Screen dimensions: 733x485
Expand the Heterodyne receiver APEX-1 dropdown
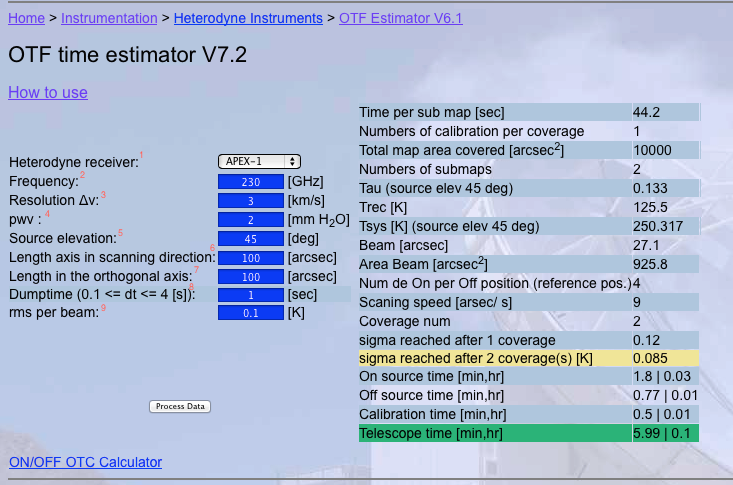pos(259,161)
